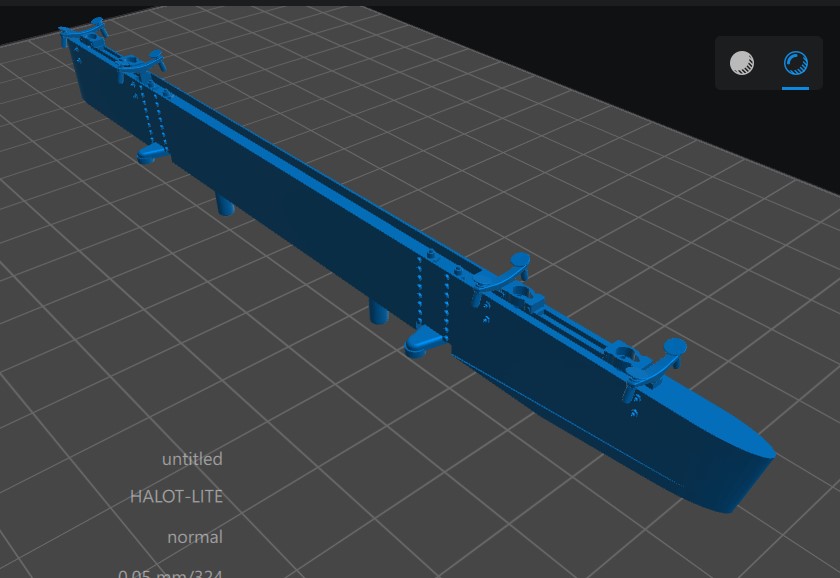Click the curved davit arm at mid-deck
Screen dimensions: 840x578
coord(514,264)
